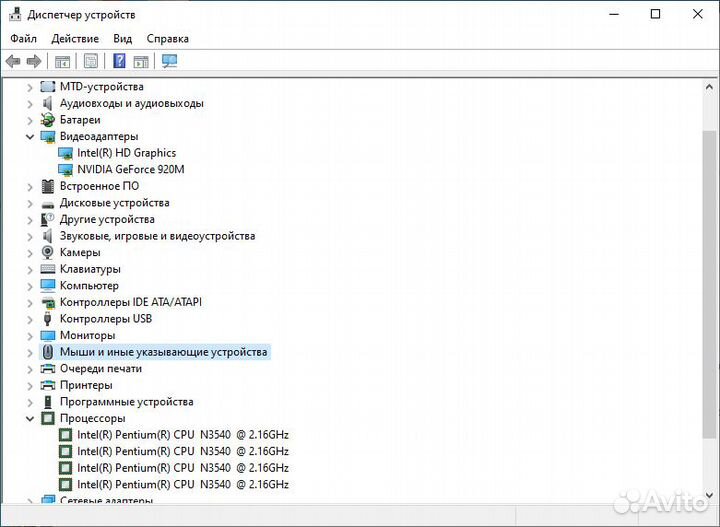Expand the Мыши и иные указывающие устройства node

[30, 353]
